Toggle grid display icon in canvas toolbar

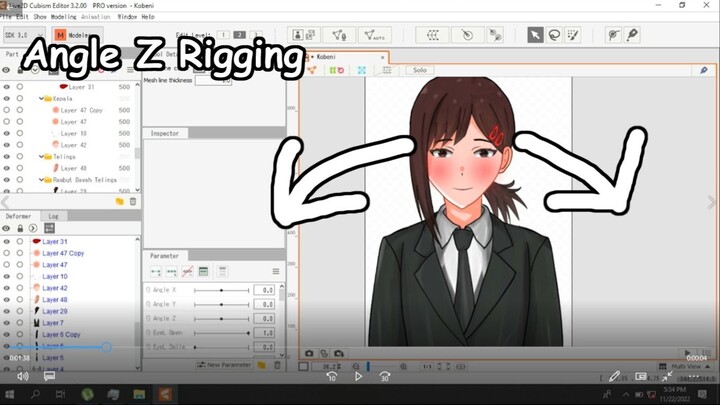(x=387, y=70)
